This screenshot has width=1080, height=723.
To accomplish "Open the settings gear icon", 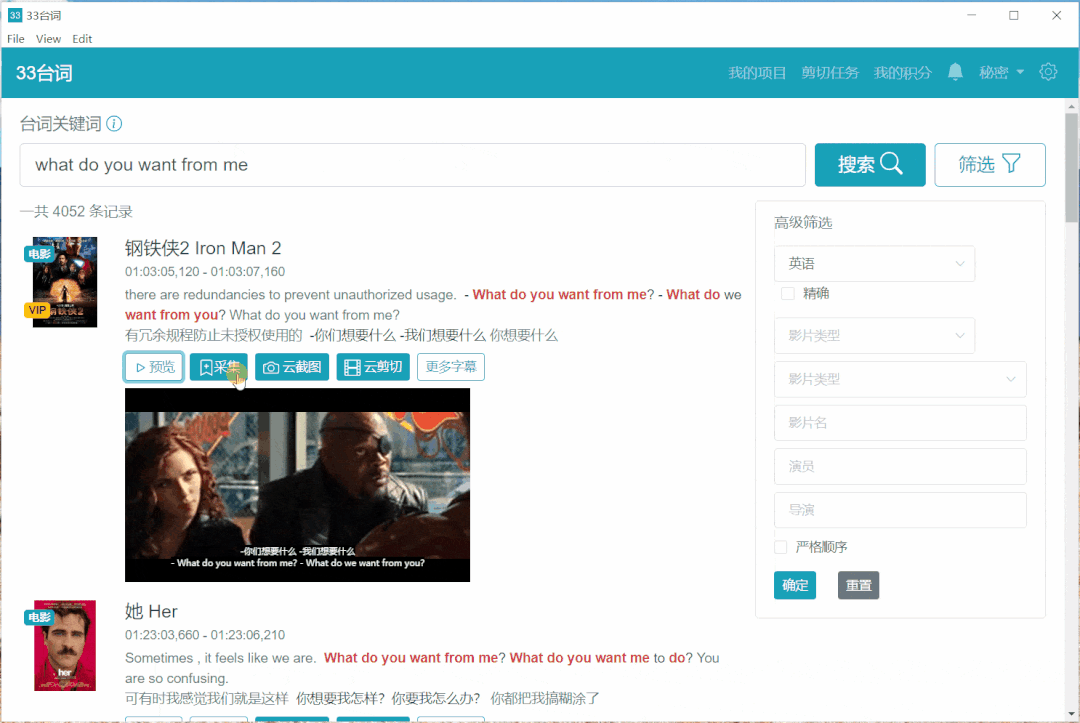I will pyautogui.click(x=1048, y=72).
